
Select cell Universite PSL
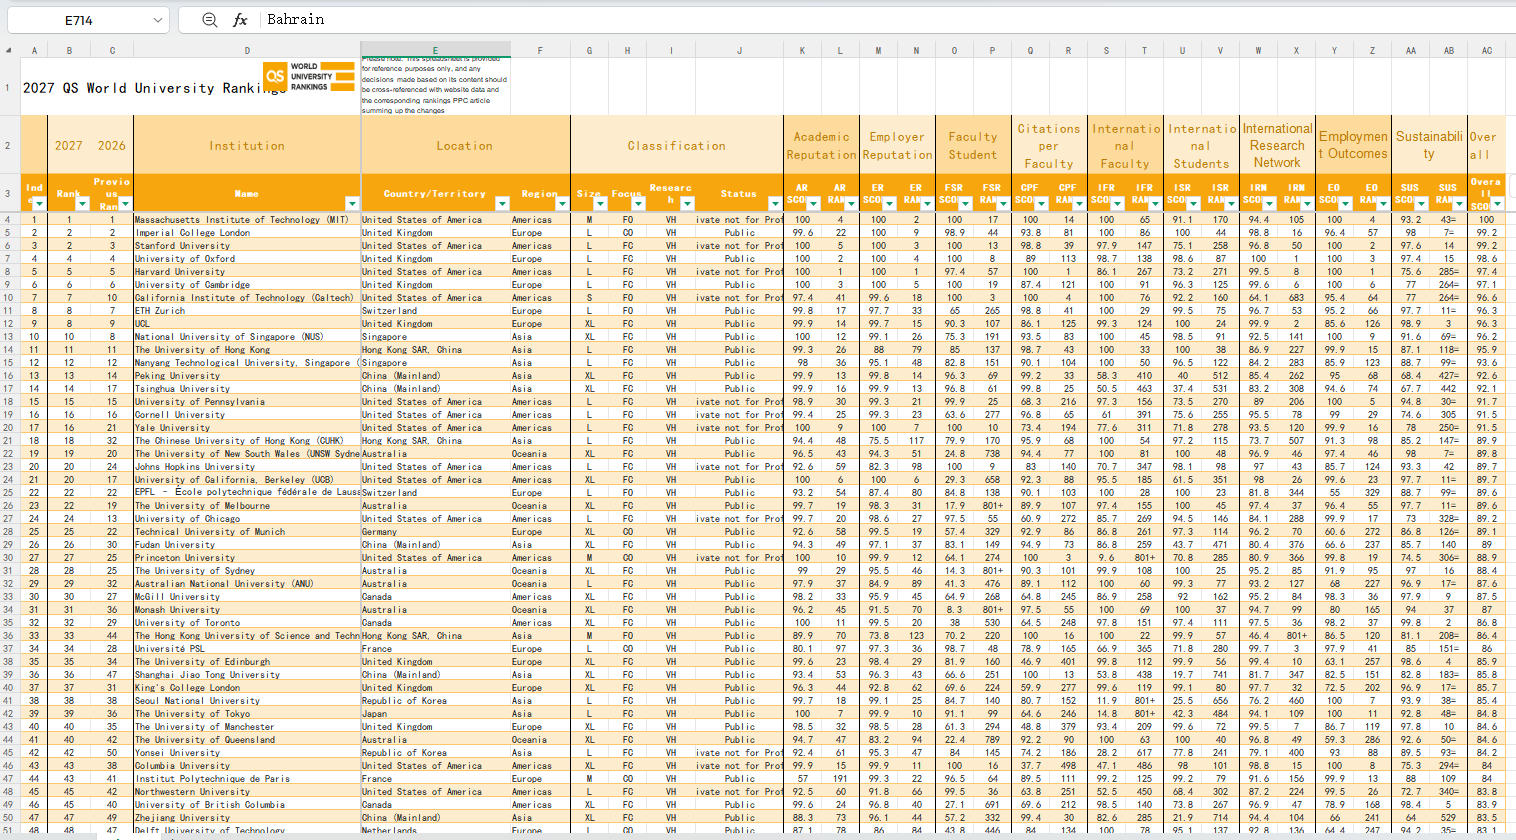(247, 649)
